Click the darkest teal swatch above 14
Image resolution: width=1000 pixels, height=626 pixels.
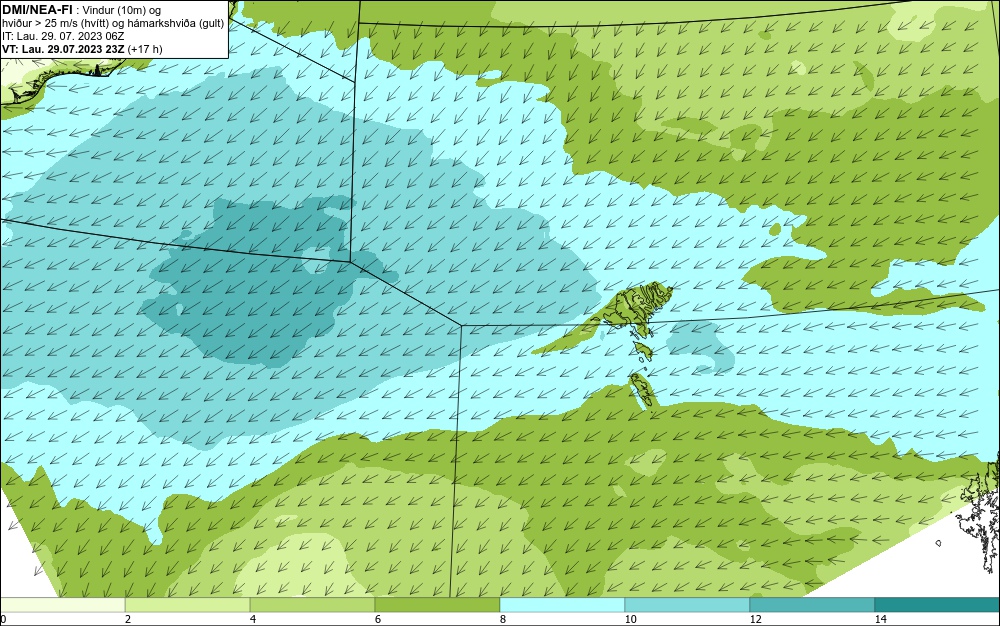click(x=938, y=605)
